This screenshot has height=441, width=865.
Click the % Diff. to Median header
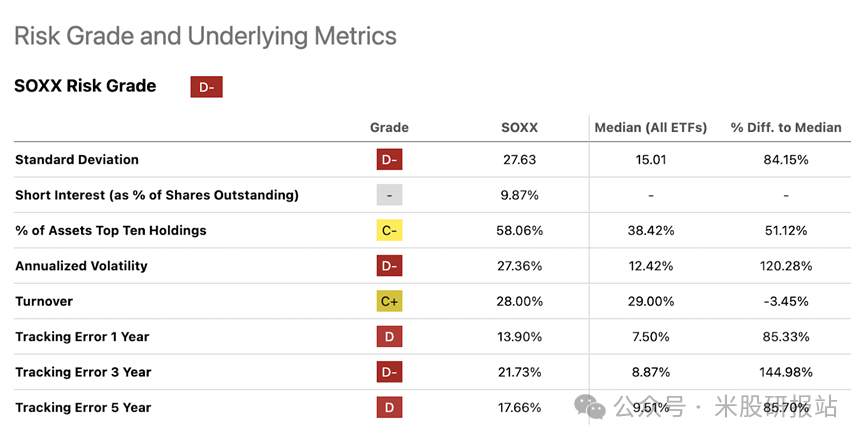point(785,128)
